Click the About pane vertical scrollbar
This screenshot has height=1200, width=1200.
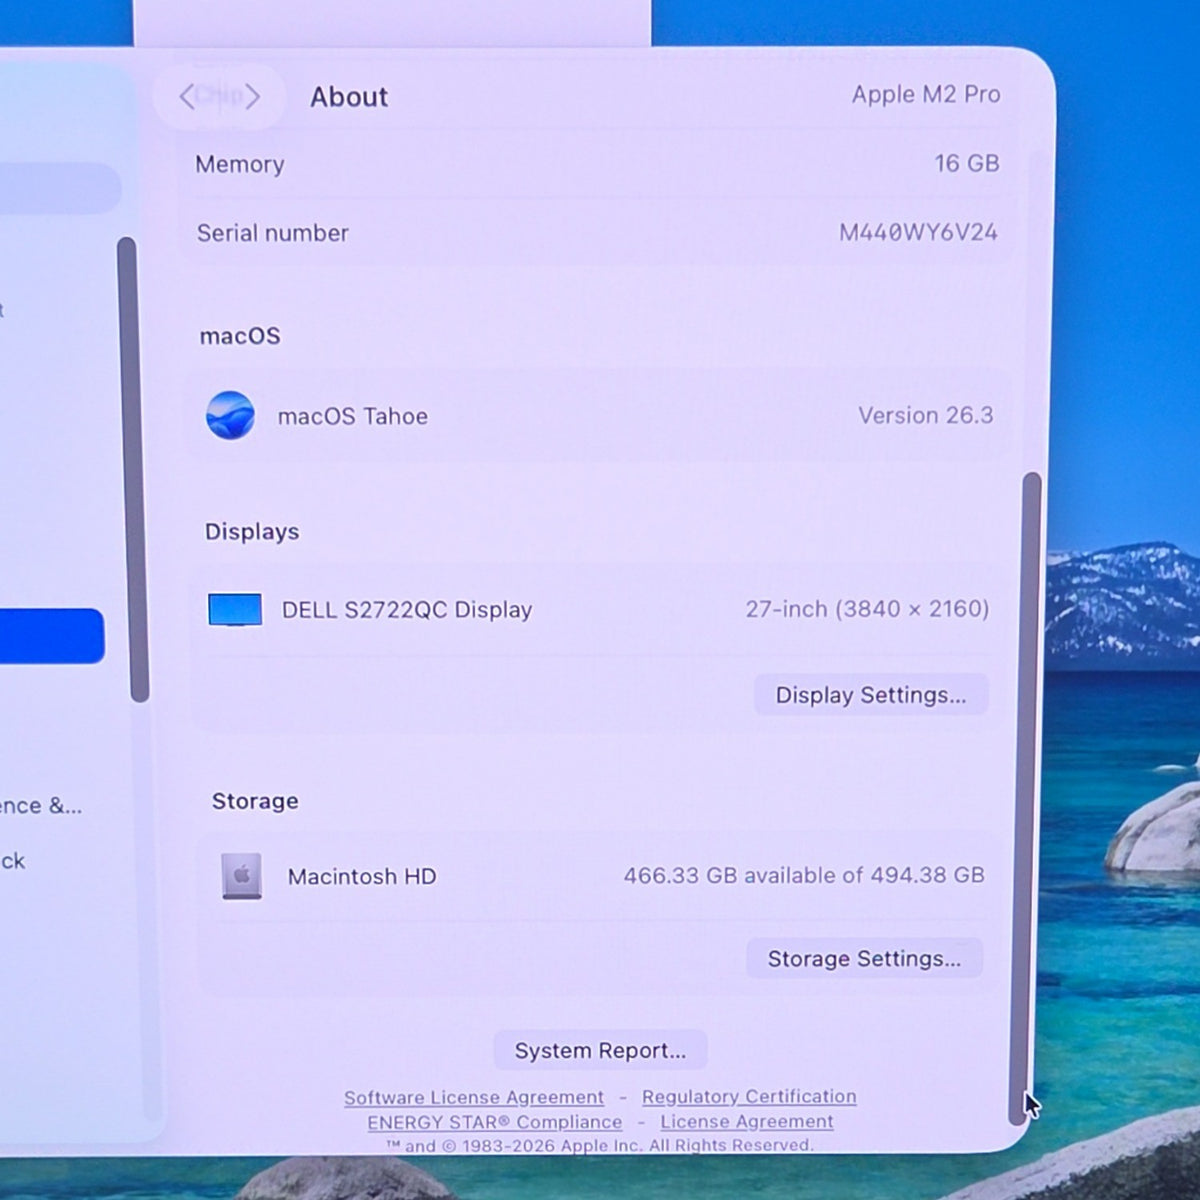coord(1025,798)
